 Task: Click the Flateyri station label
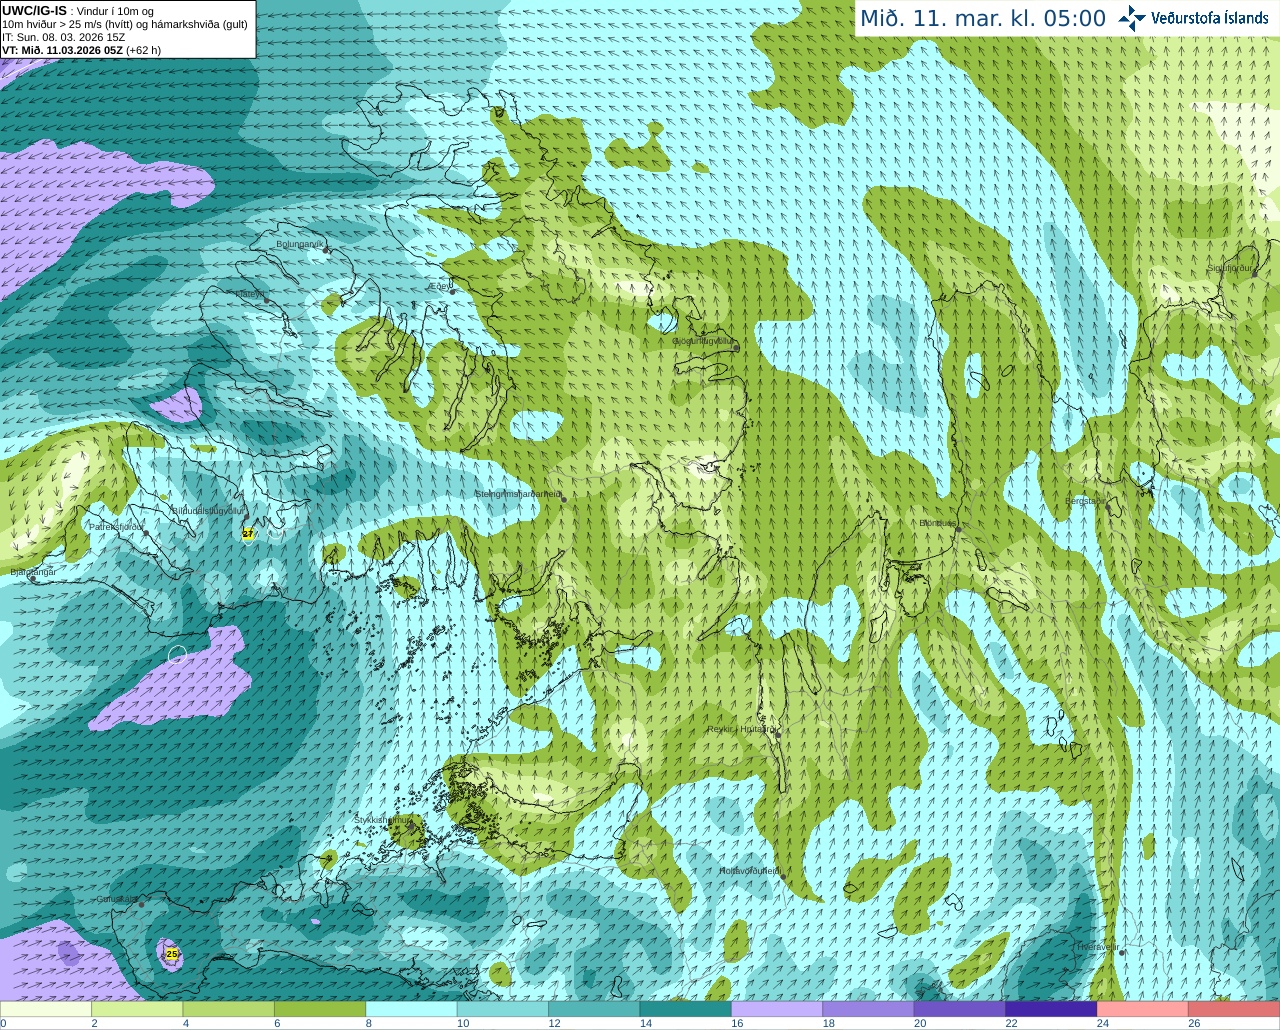coord(250,294)
